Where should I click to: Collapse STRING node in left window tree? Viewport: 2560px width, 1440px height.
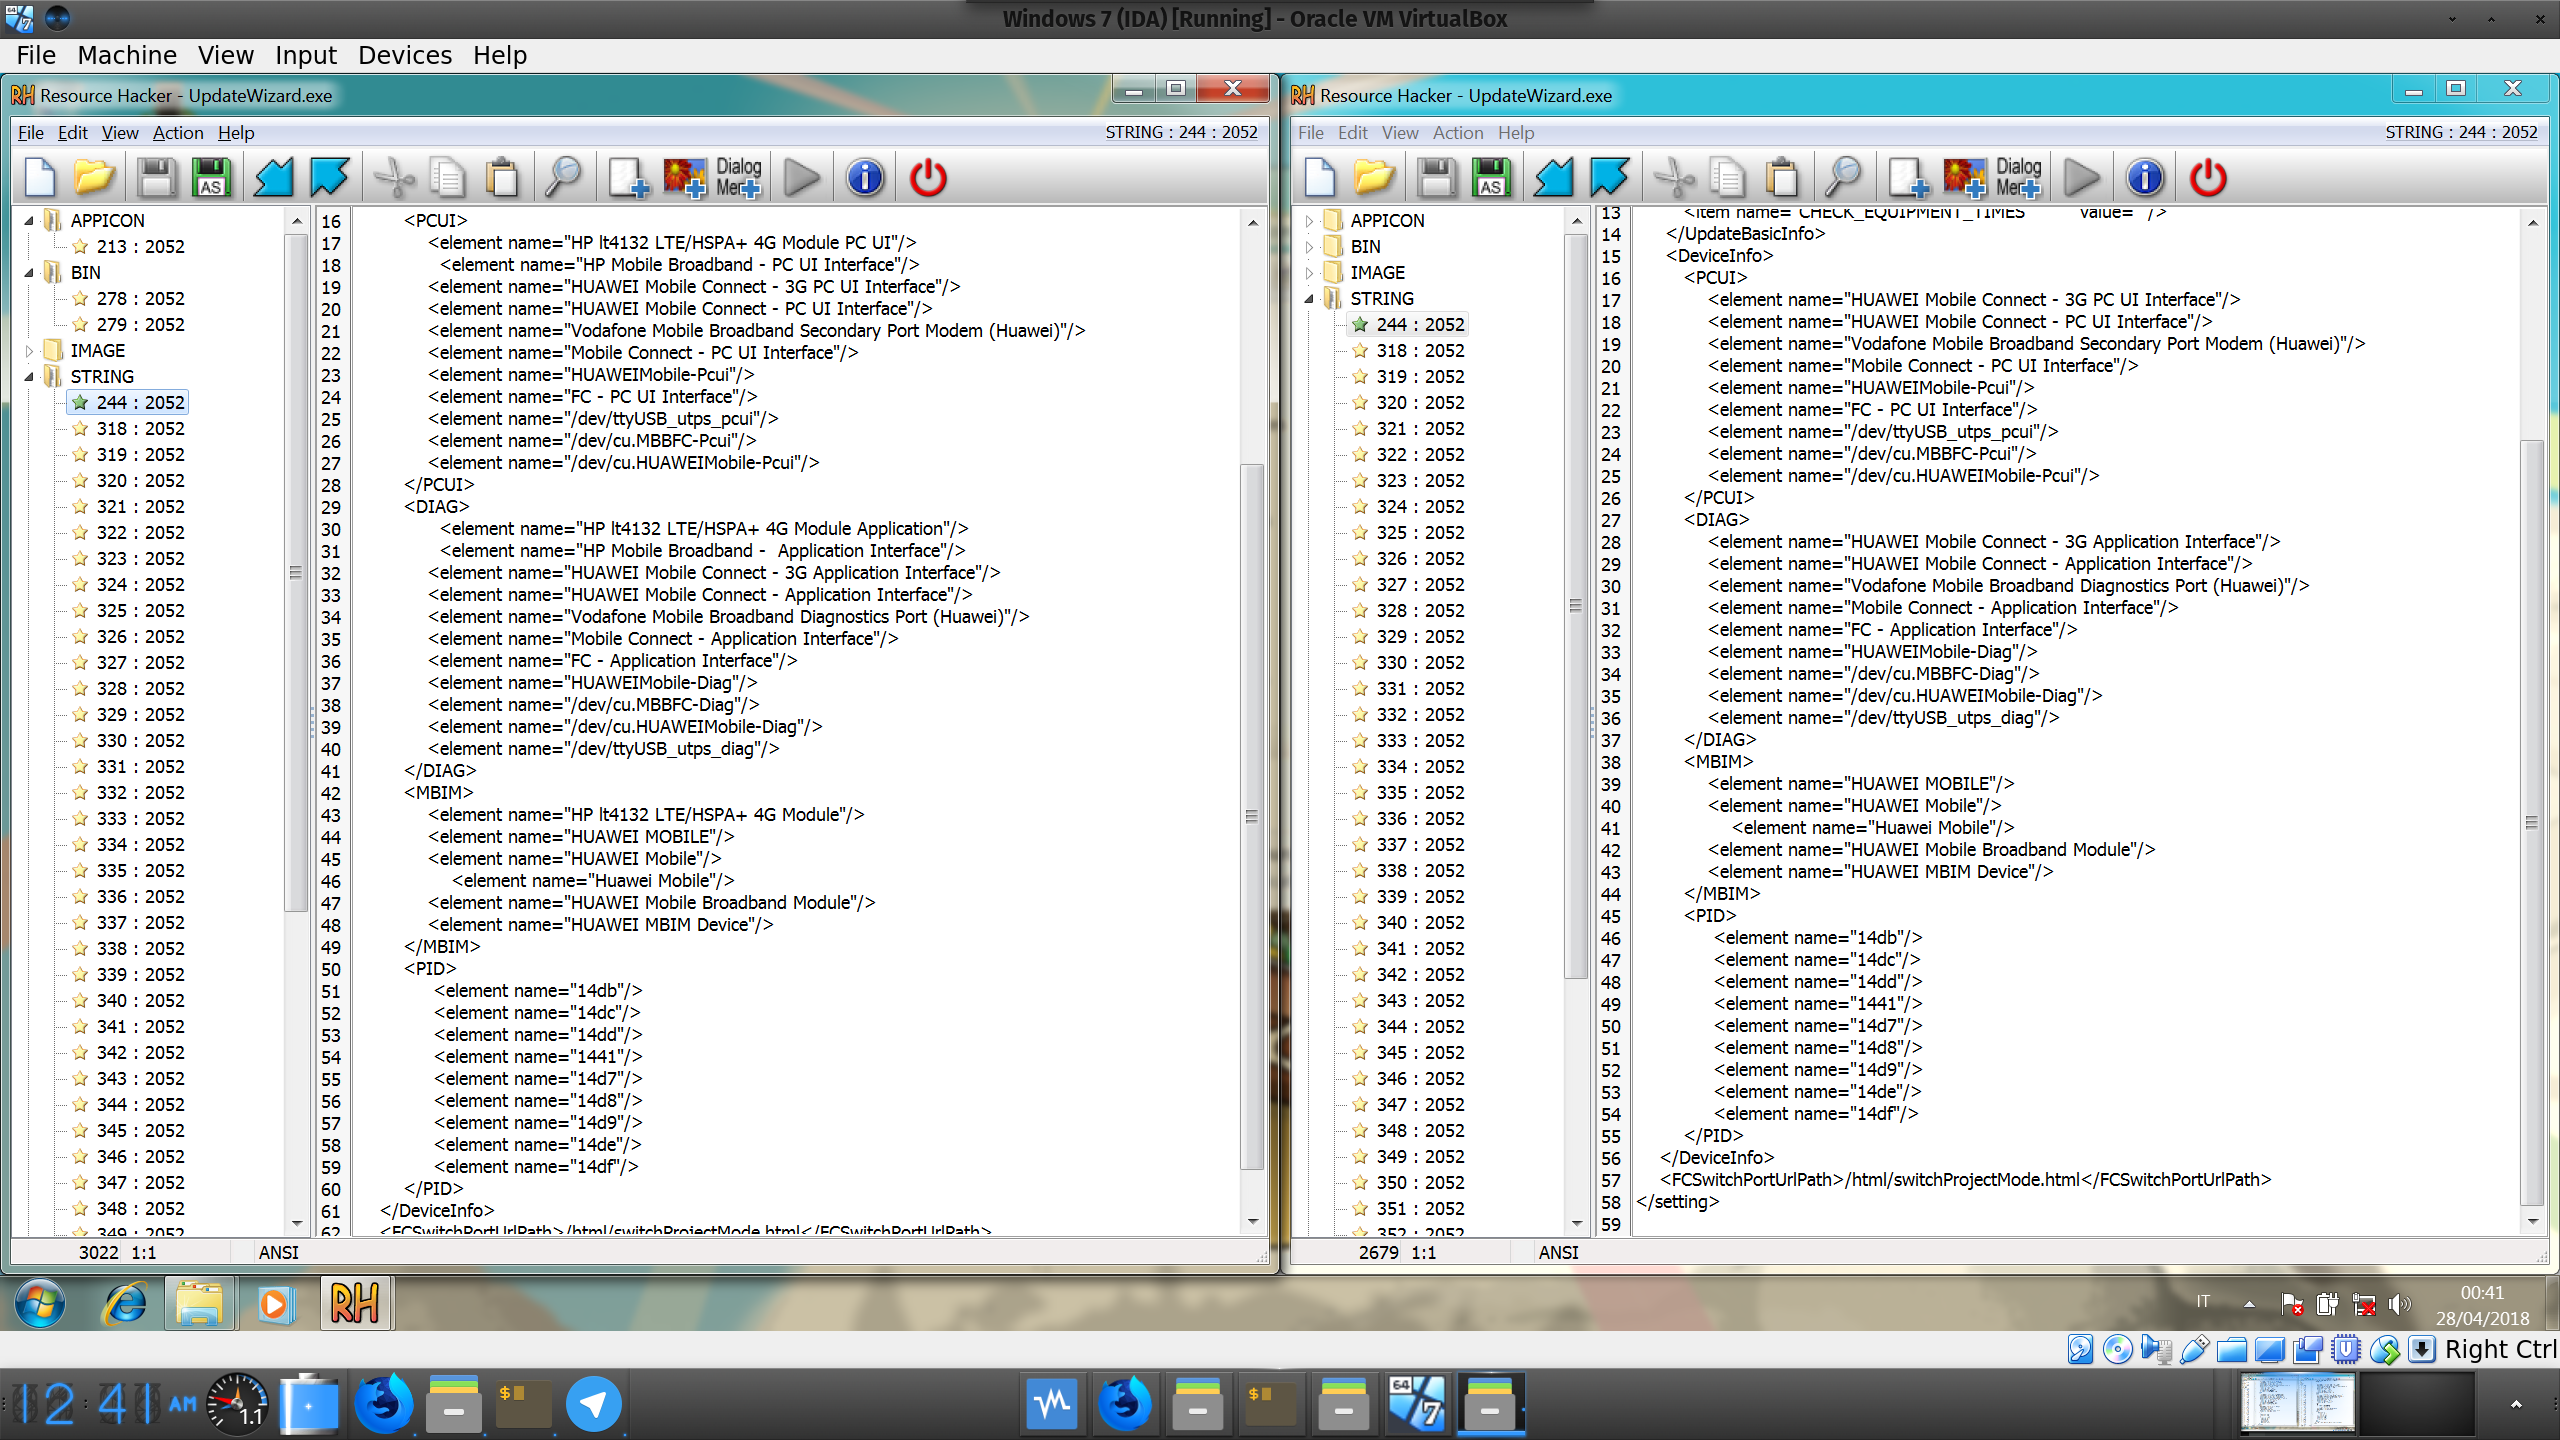pyautogui.click(x=29, y=376)
